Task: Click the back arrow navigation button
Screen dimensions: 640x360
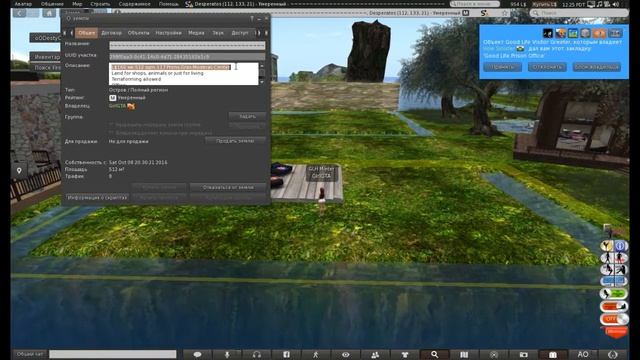Action: click(19, 13)
